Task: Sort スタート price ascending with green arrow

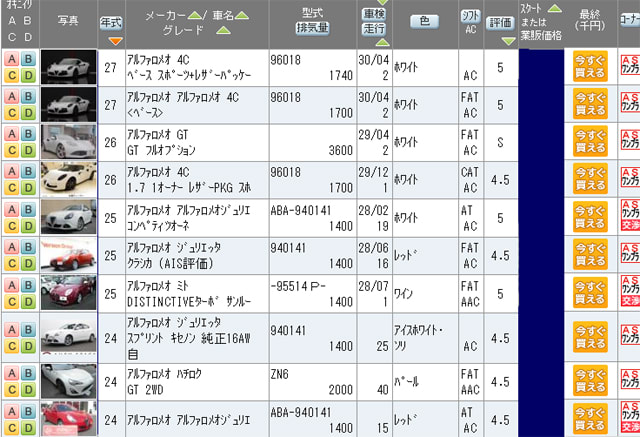Action: click(555, 8)
